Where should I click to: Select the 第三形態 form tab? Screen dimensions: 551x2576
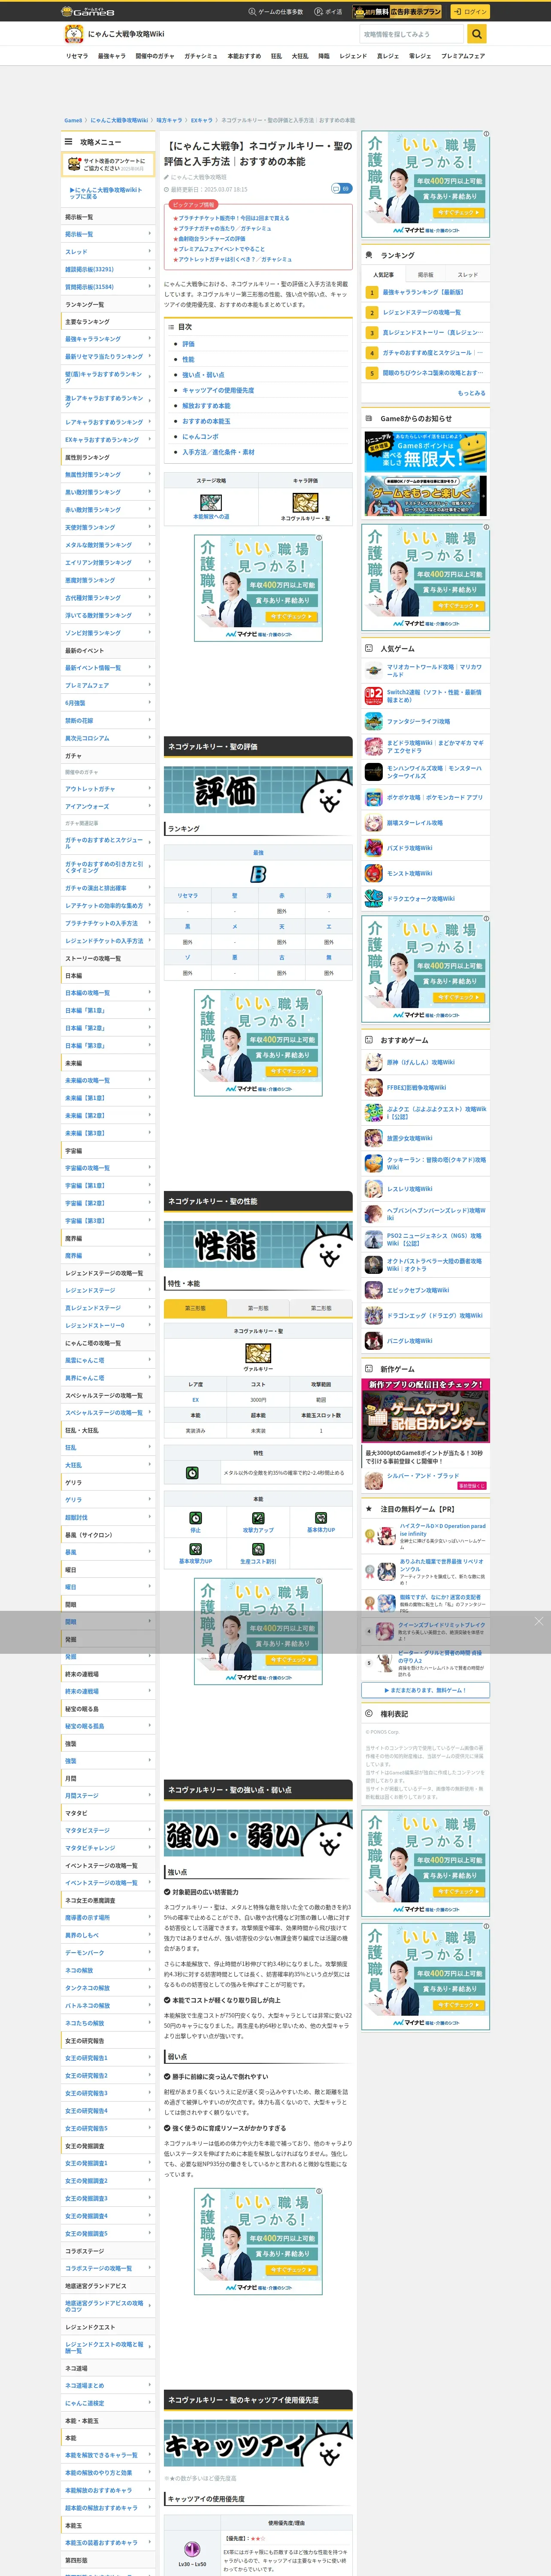click(x=195, y=1308)
